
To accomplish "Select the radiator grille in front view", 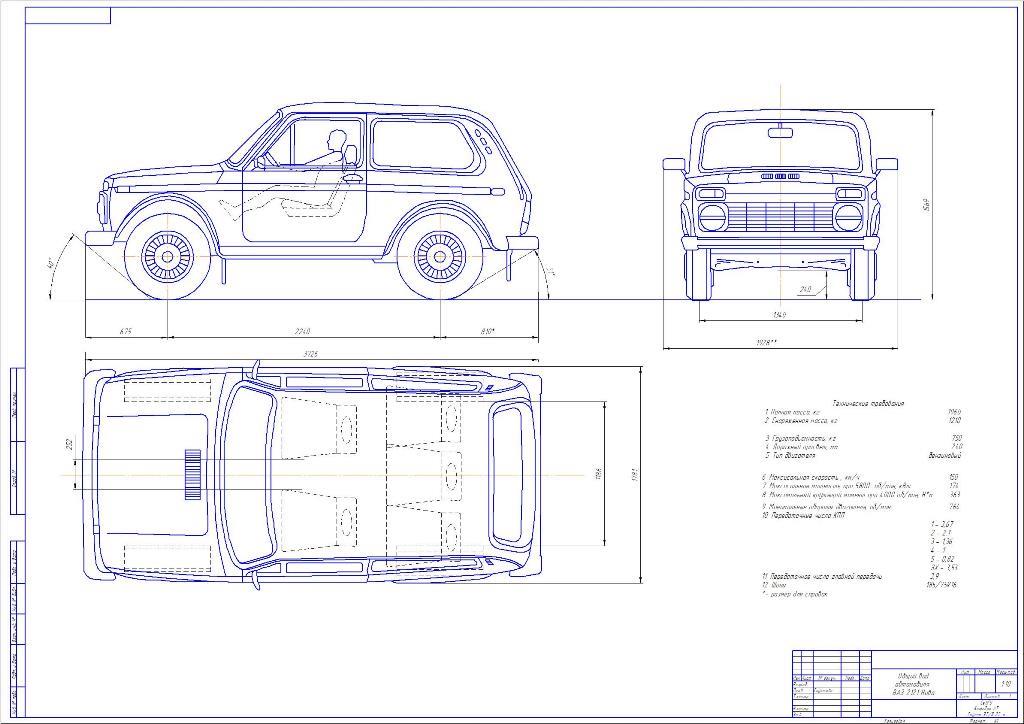I will coord(780,216).
